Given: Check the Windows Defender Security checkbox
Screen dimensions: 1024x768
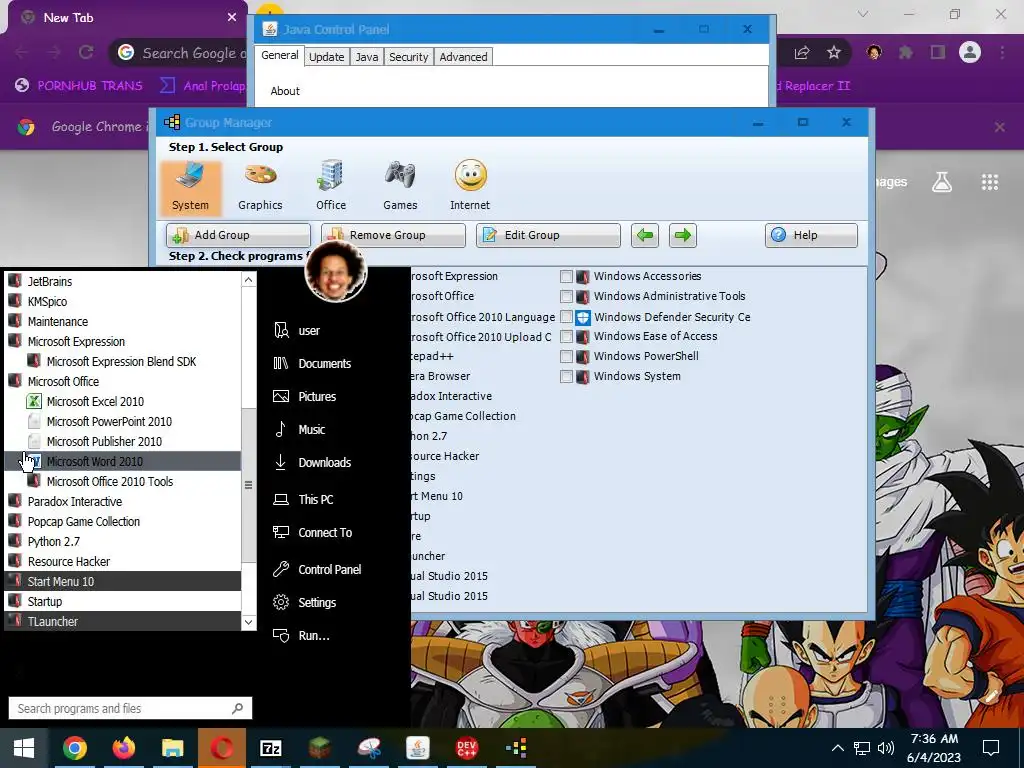Looking at the screenshot, I should (566, 317).
